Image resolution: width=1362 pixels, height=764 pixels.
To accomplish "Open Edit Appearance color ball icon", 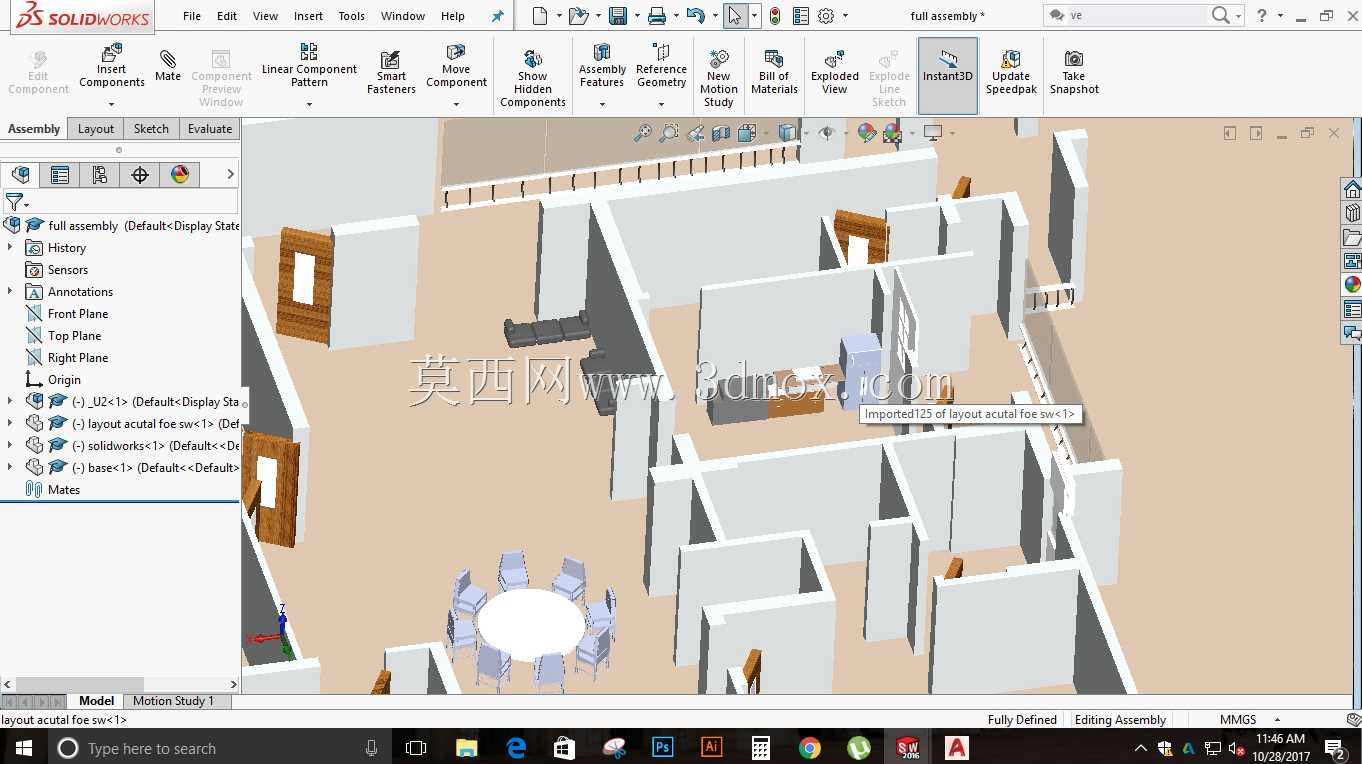I will tap(867, 133).
